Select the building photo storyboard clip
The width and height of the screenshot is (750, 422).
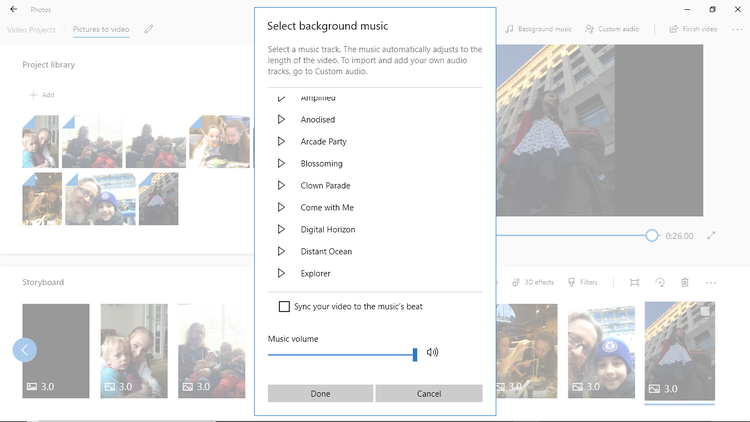pyautogui.click(x=680, y=351)
